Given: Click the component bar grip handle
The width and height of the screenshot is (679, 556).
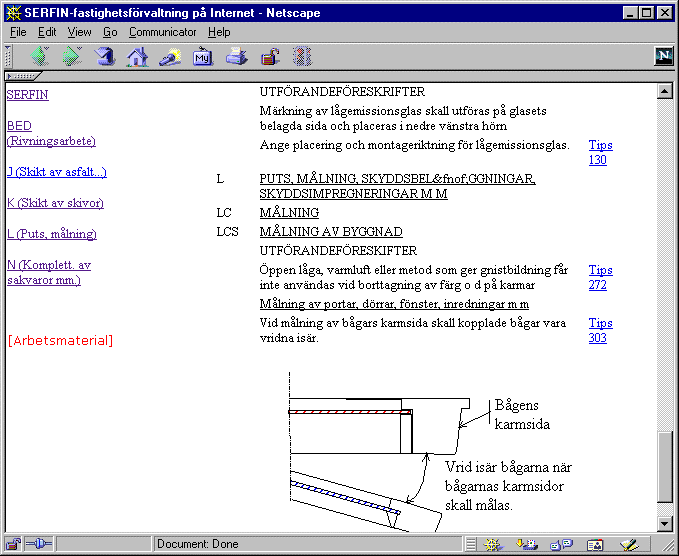Looking at the screenshot, I should pyautogui.click(x=471, y=544).
